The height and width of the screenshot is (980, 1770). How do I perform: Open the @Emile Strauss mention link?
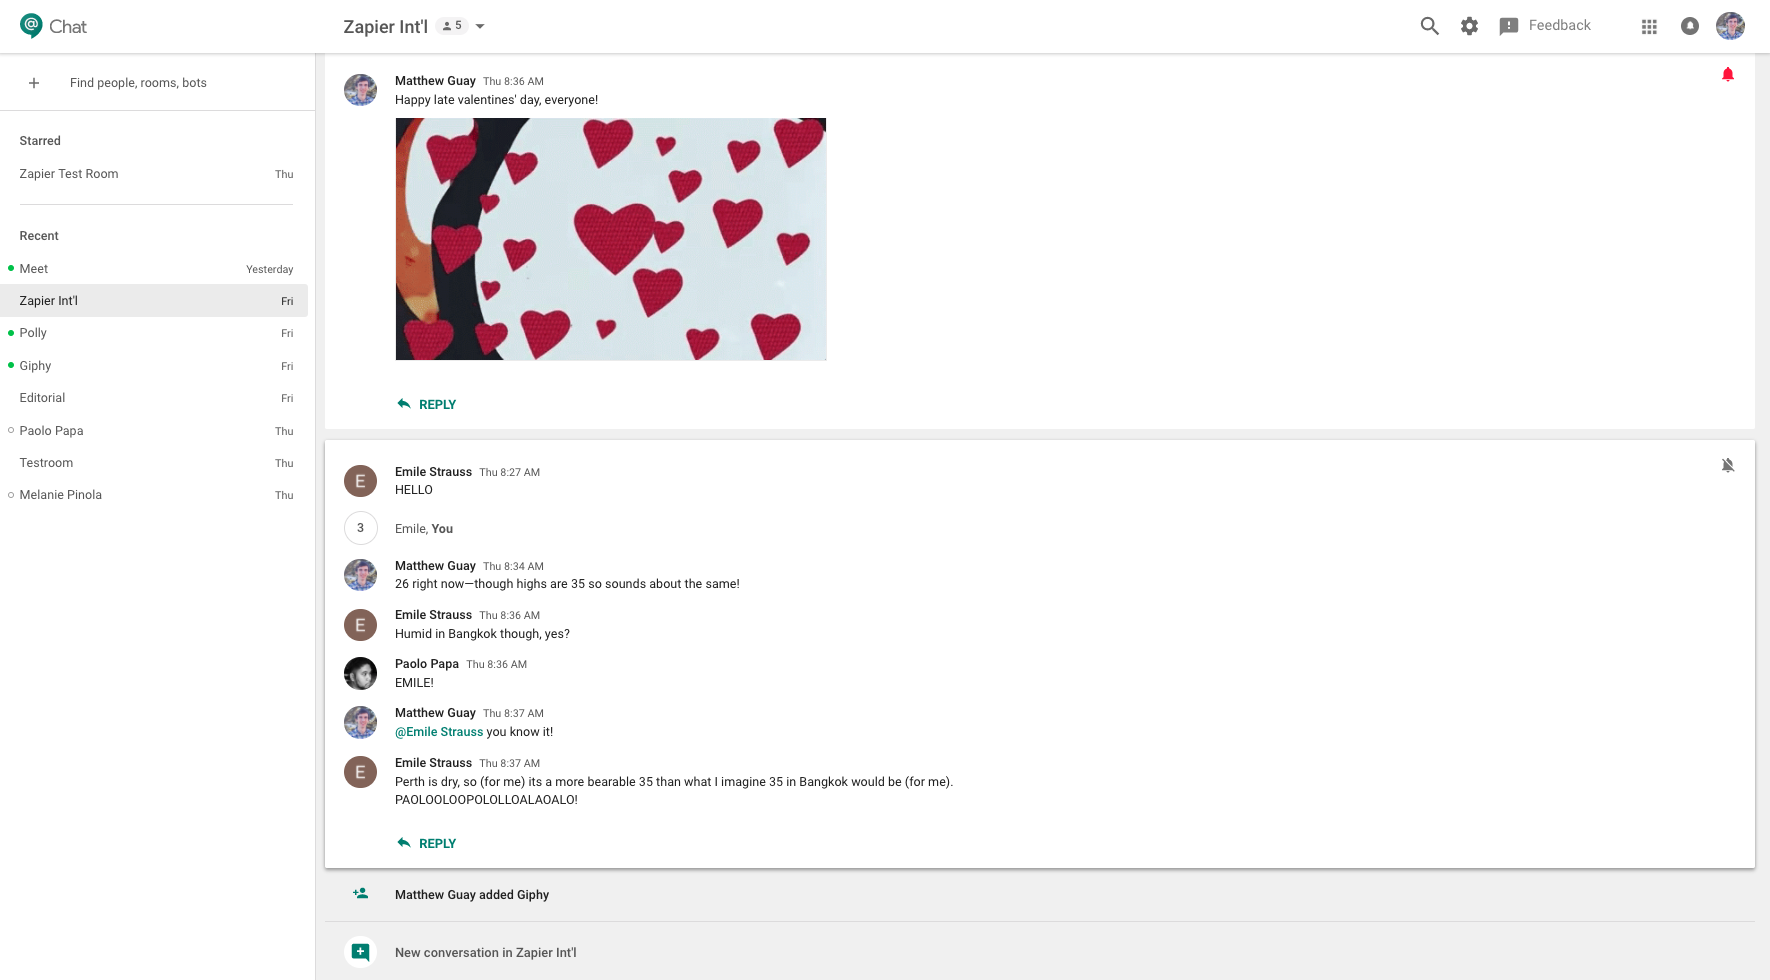[x=438, y=731]
